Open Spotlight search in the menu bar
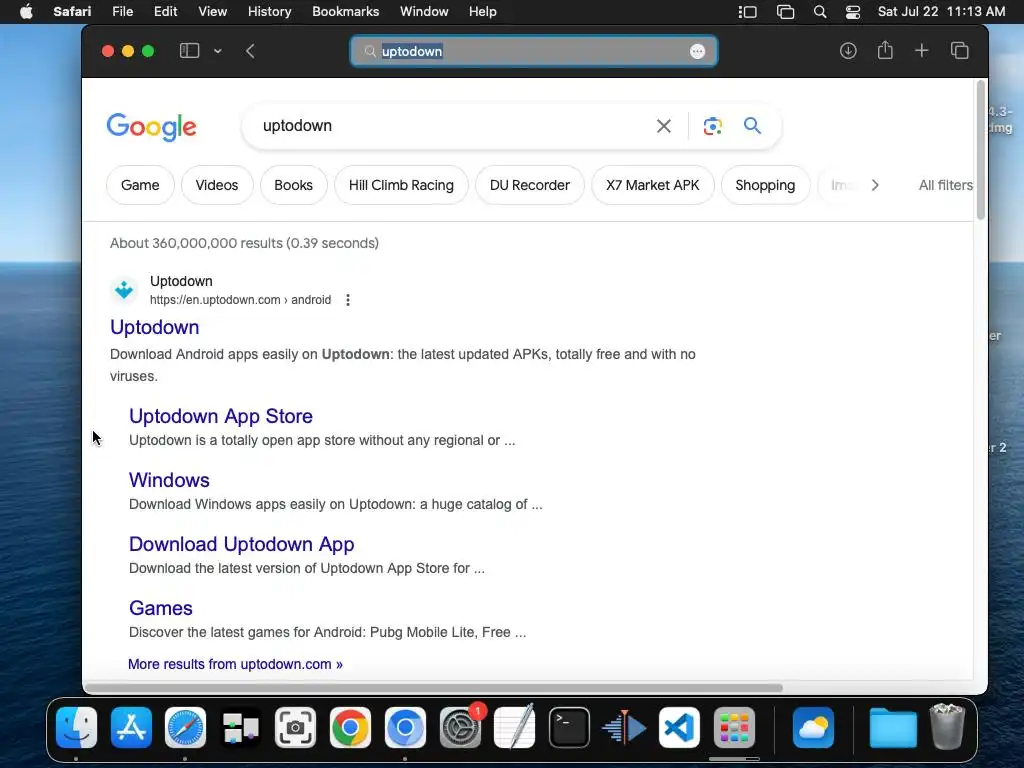This screenshot has height=768, width=1024. 820,12
